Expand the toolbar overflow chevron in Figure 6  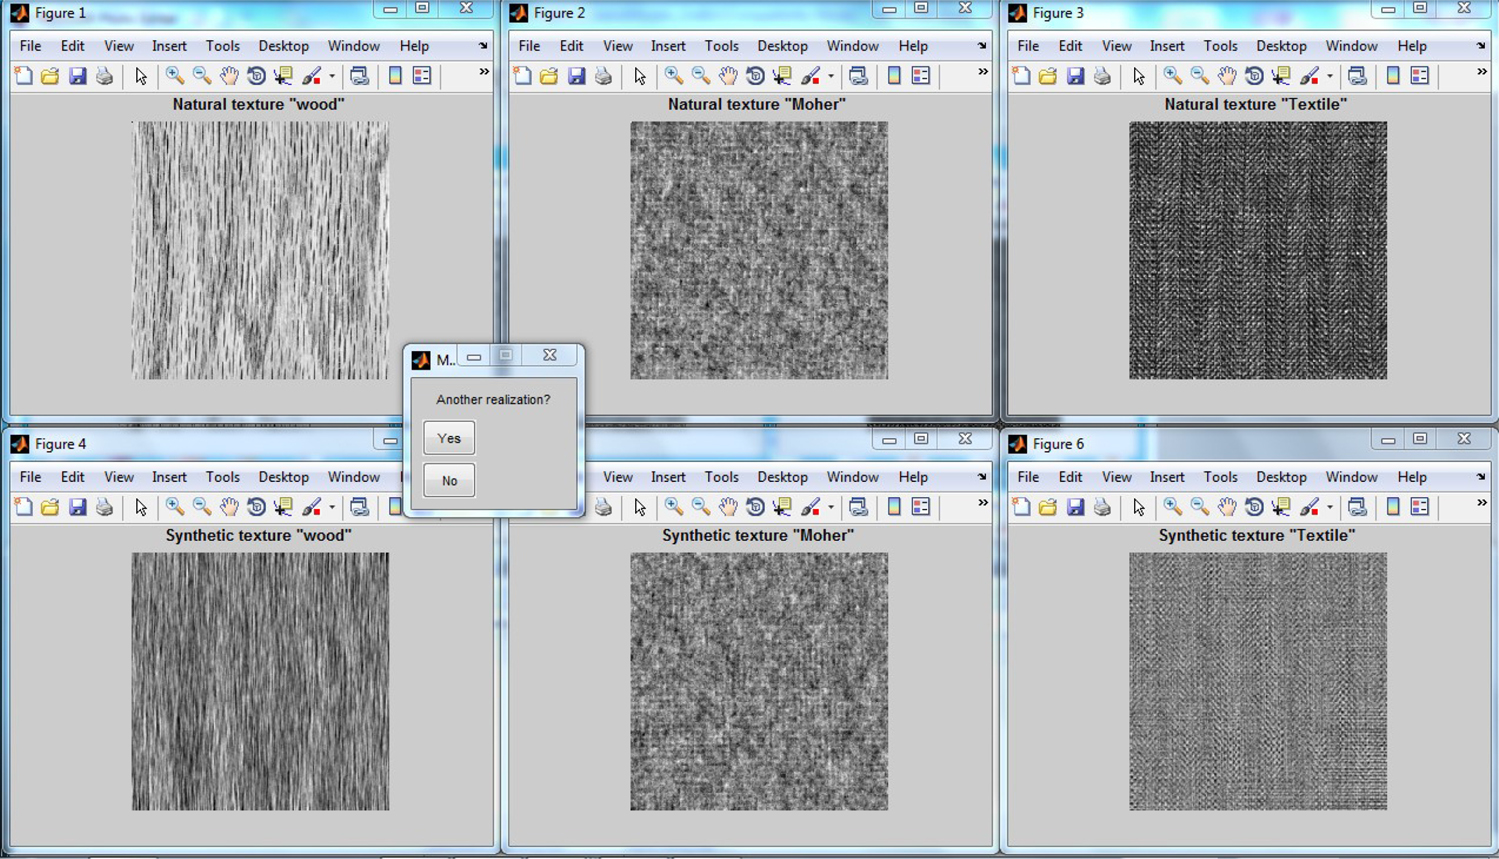tap(1482, 503)
